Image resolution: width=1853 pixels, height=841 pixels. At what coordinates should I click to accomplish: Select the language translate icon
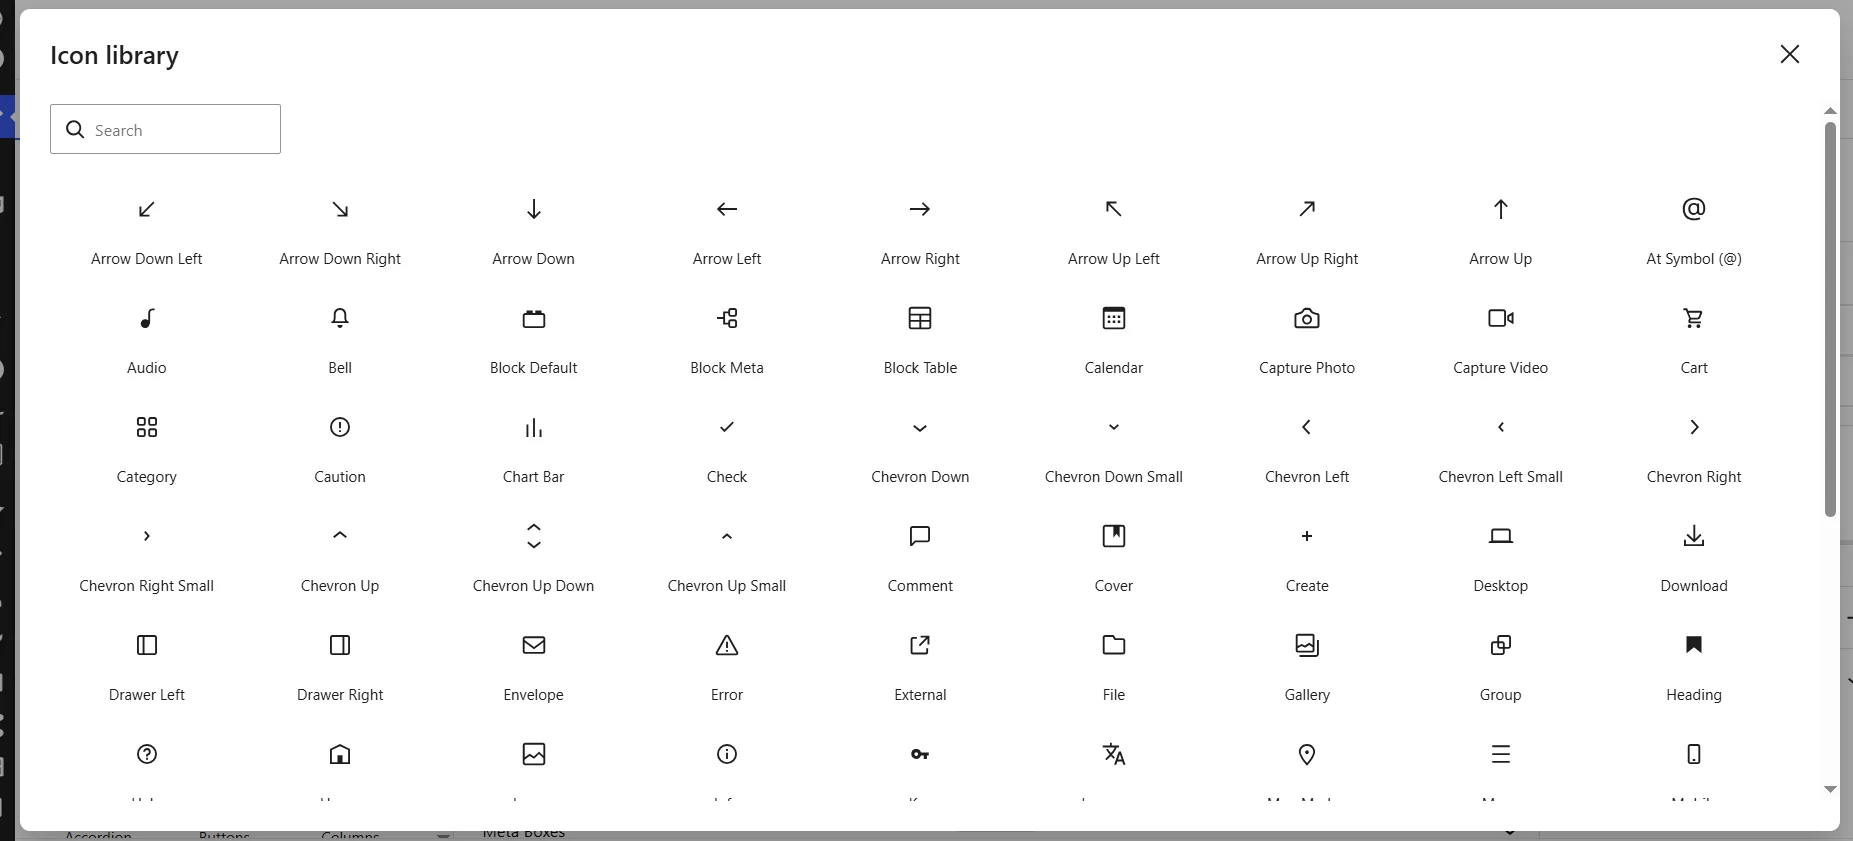point(1114,754)
